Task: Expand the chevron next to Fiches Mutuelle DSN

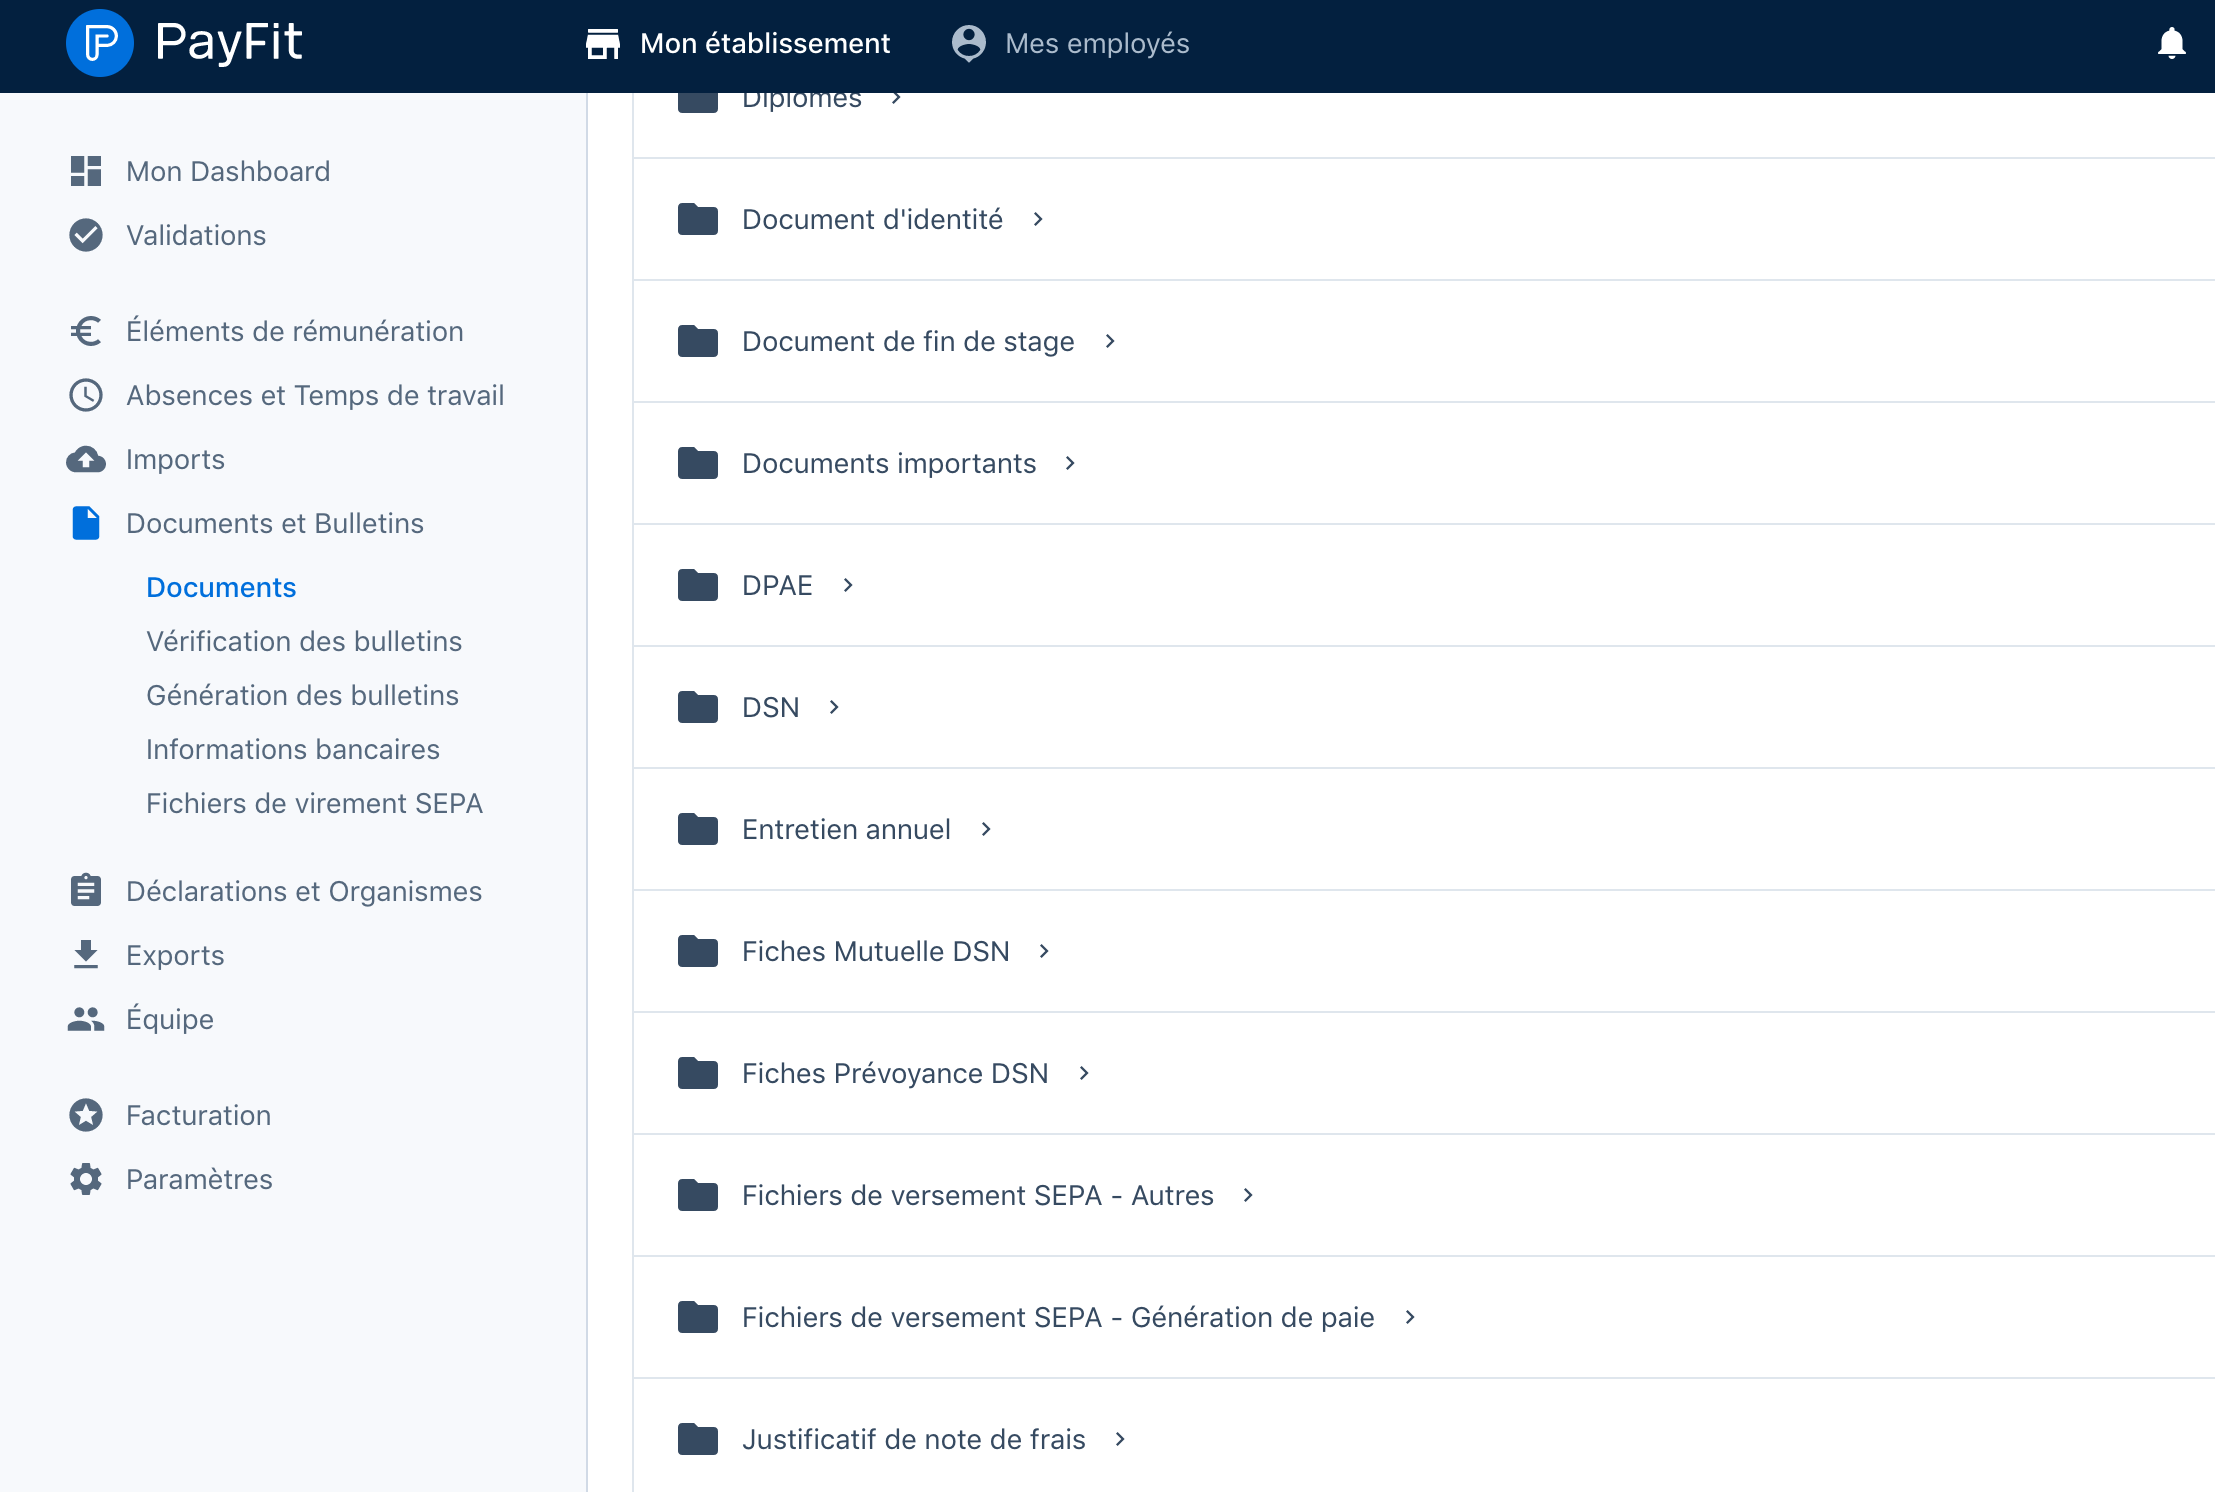Action: pyautogui.click(x=1044, y=951)
